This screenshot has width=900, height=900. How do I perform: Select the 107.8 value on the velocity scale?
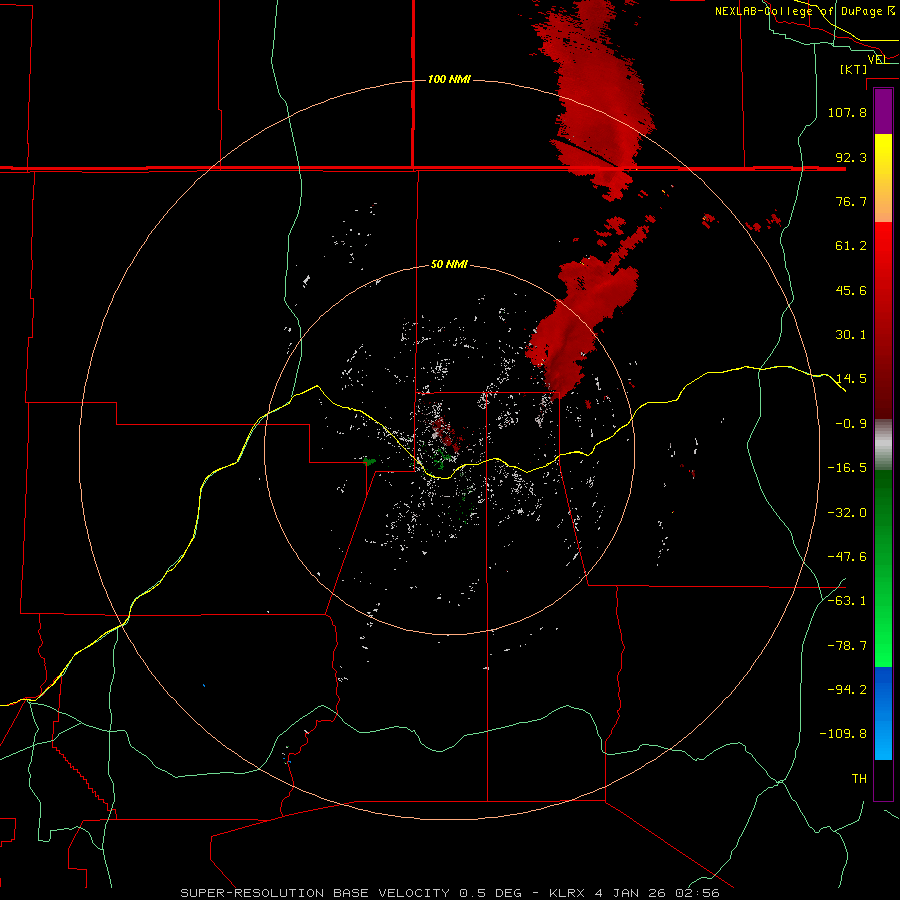[847, 112]
